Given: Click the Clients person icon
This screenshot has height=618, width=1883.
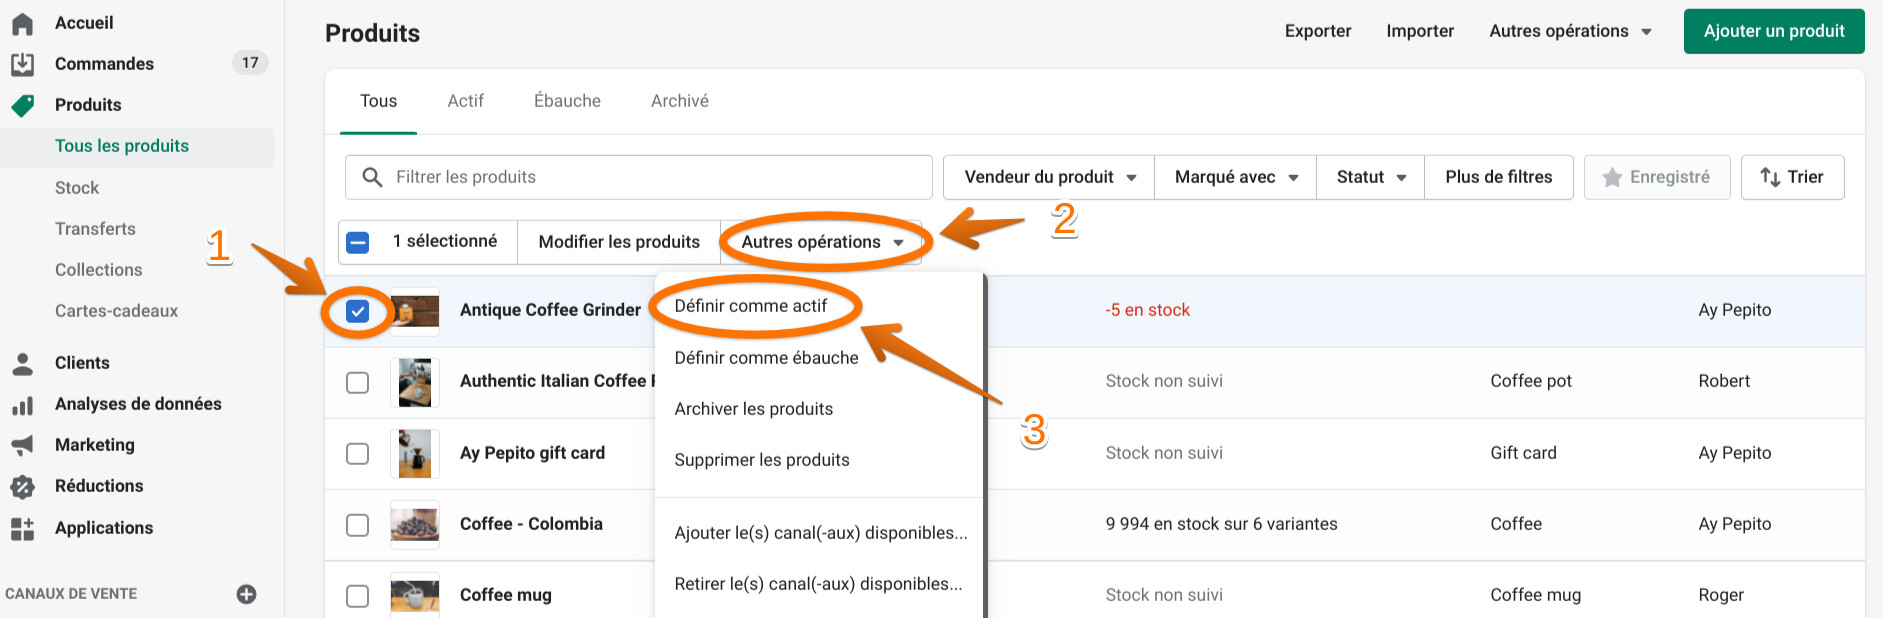Looking at the screenshot, I should (22, 363).
